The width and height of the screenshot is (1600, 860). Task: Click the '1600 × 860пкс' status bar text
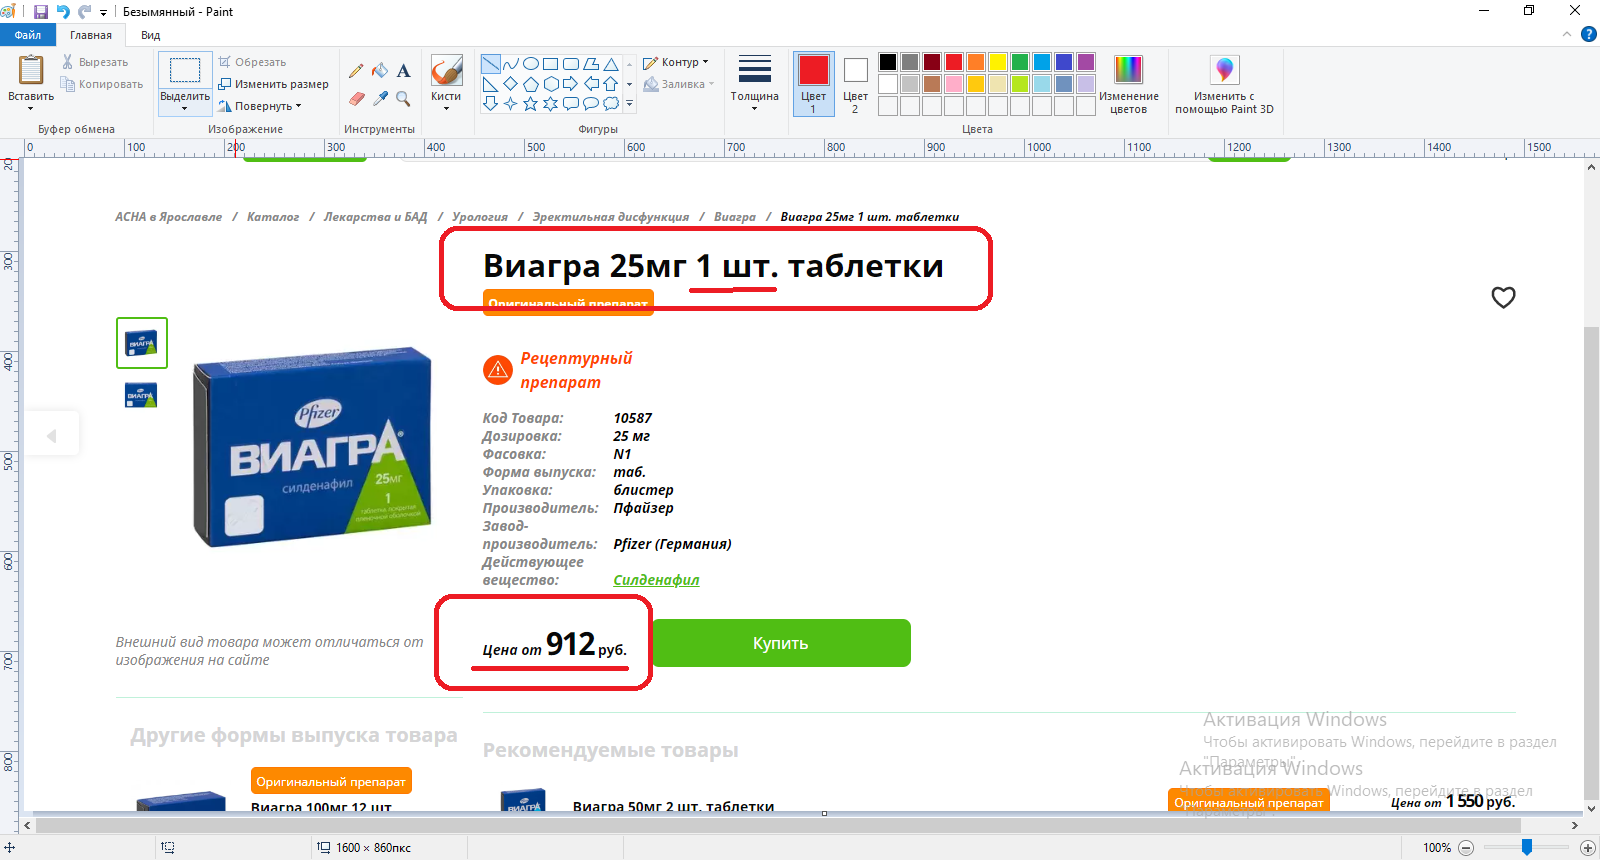pyautogui.click(x=373, y=848)
